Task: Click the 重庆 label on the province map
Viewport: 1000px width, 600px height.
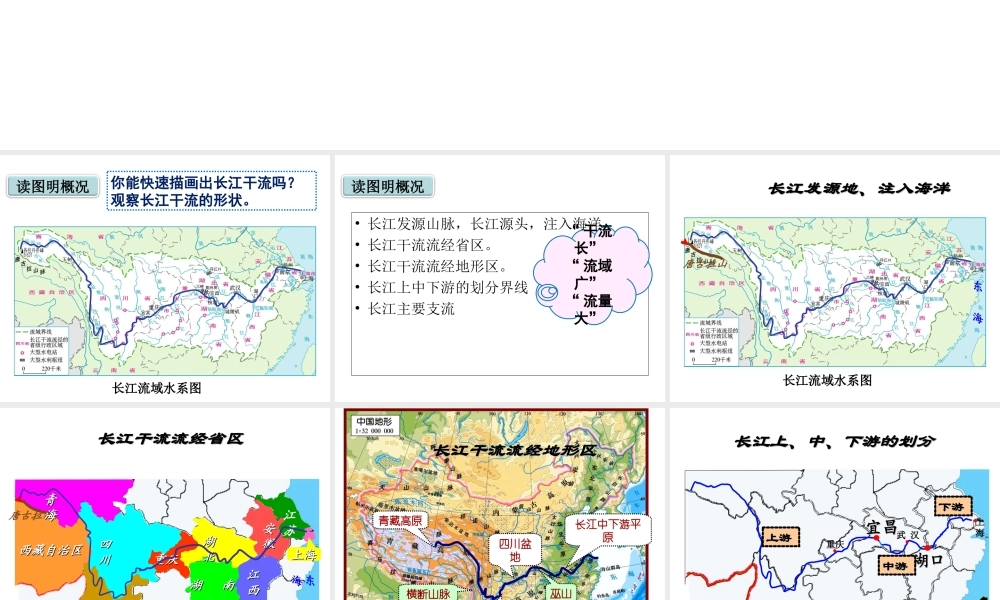Action: pos(167,558)
